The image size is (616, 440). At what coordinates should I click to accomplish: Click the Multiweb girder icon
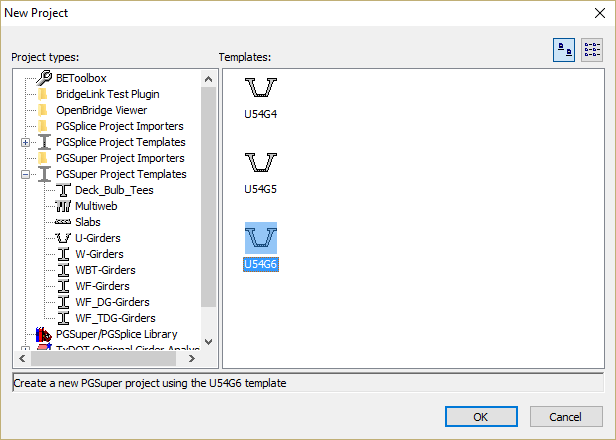coord(64,206)
